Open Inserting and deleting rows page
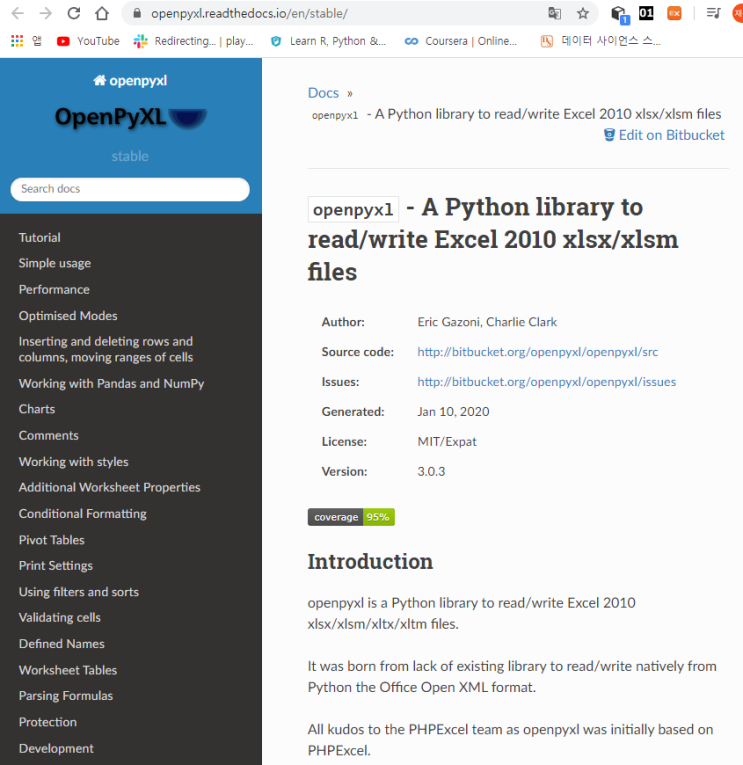 pyautogui.click(x=106, y=349)
